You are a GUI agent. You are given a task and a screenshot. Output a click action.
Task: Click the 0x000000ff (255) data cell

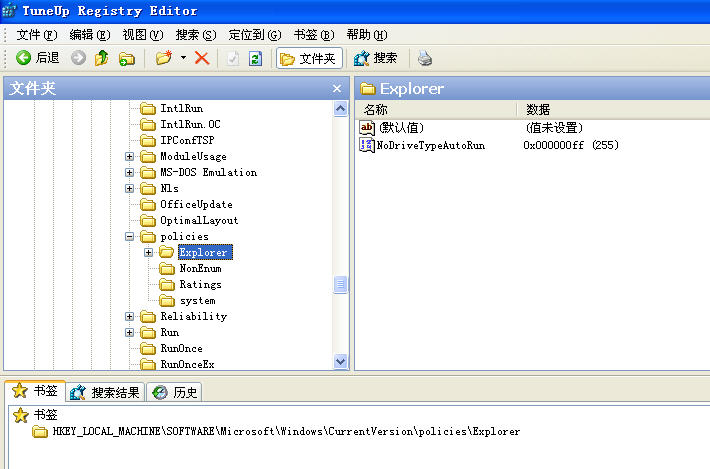[x=571, y=145]
